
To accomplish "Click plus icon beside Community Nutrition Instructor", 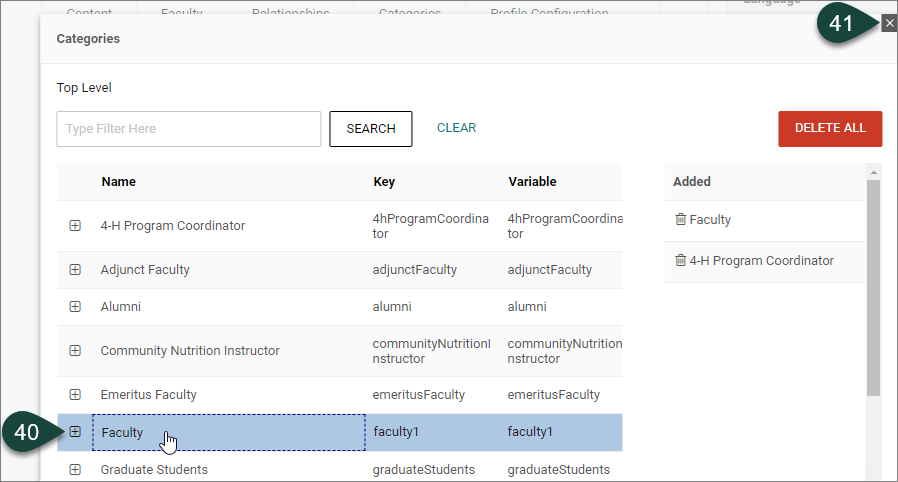I will [75, 351].
